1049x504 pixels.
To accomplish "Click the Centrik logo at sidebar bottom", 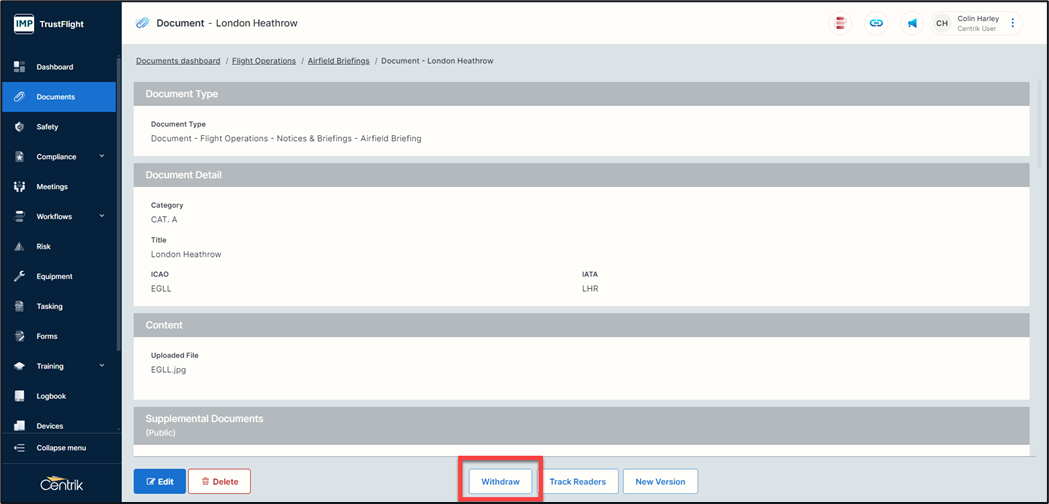I will (x=61, y=483).
